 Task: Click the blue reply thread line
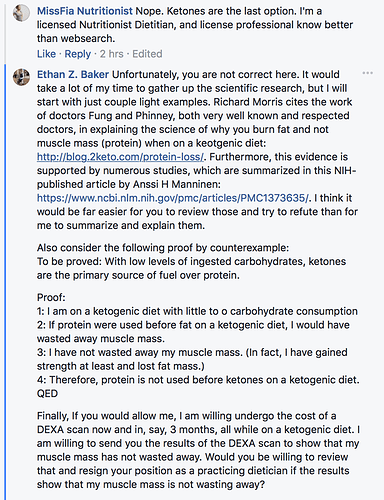point(5,282)
